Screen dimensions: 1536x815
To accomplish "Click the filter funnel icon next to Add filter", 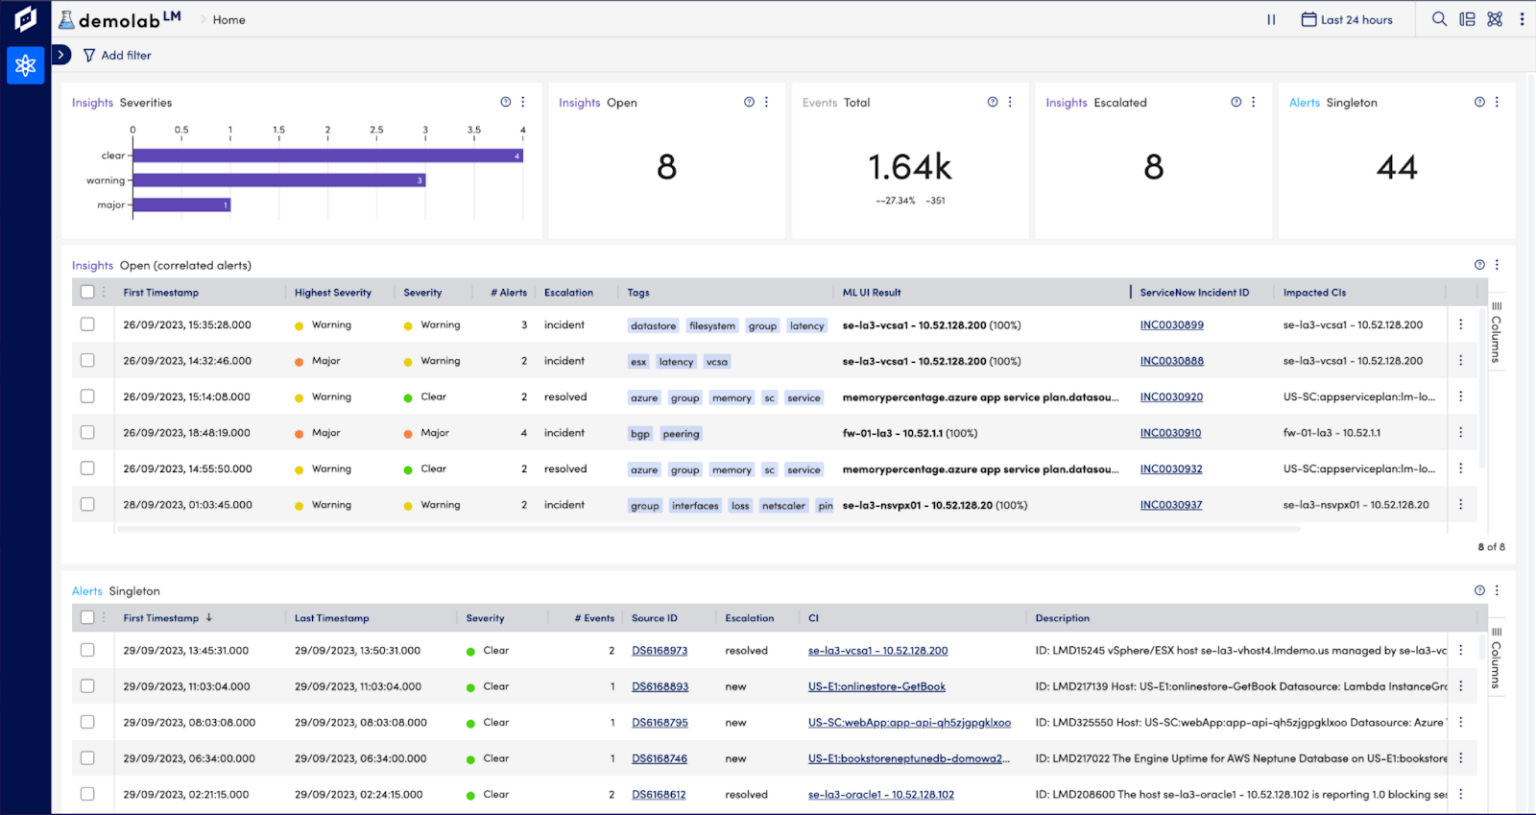I will pos(89,55).
